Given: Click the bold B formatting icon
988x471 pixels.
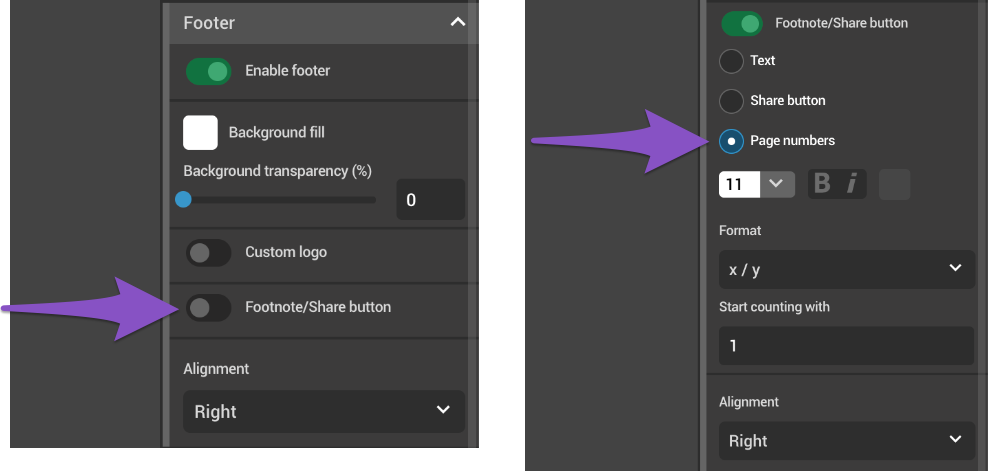Looking at the screenshot, I should (823, 184).
